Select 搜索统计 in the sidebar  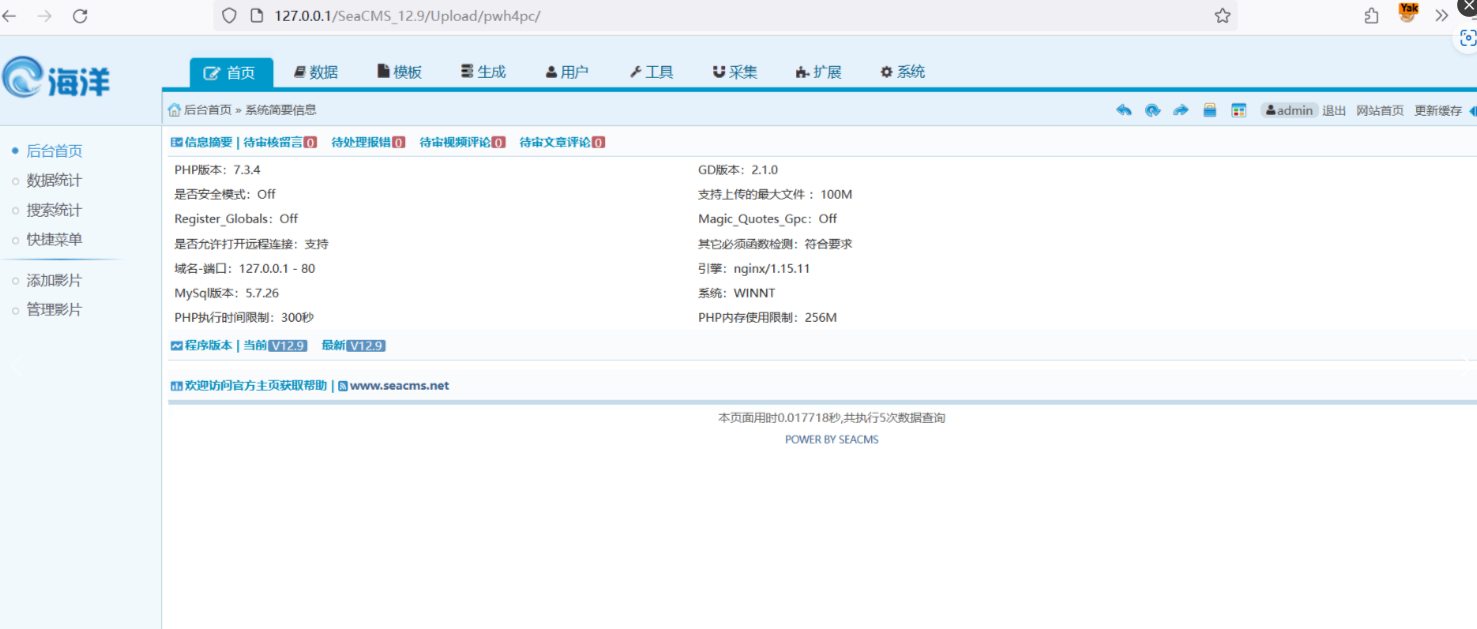[54, 210]
